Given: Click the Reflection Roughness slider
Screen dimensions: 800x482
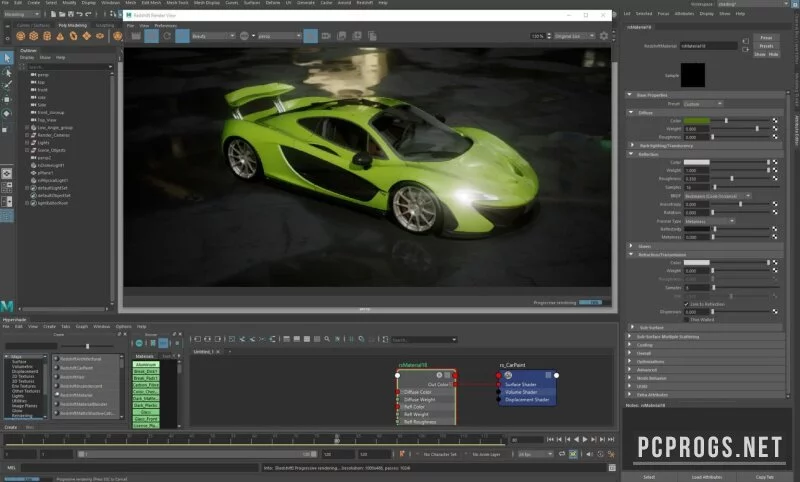Looking at the screenshot, I should (740, 179).
